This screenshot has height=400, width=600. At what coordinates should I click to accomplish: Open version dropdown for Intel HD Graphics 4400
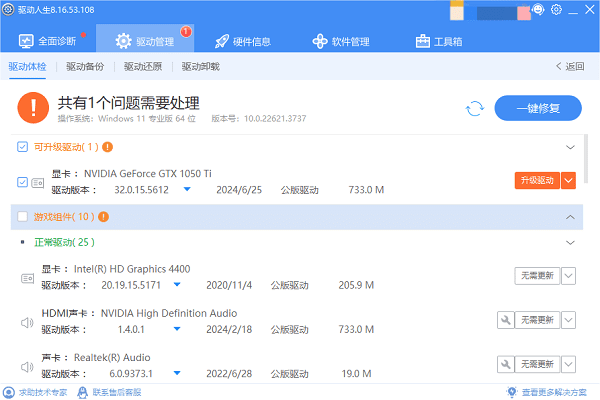click(187, 286)
